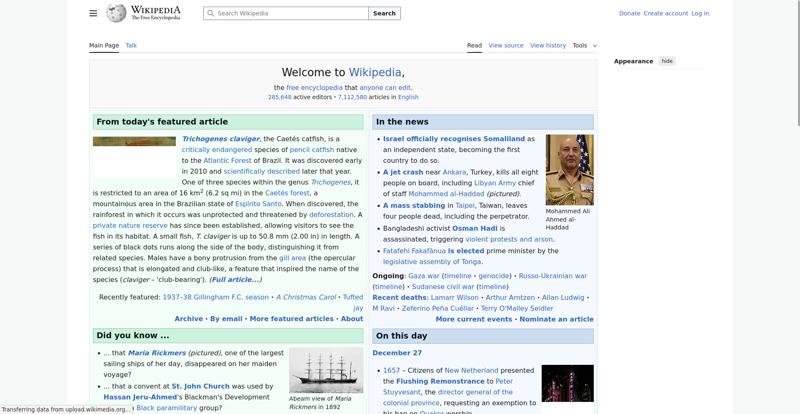Open the Log in link
The image size is (800, 414).
coord(700,14)
